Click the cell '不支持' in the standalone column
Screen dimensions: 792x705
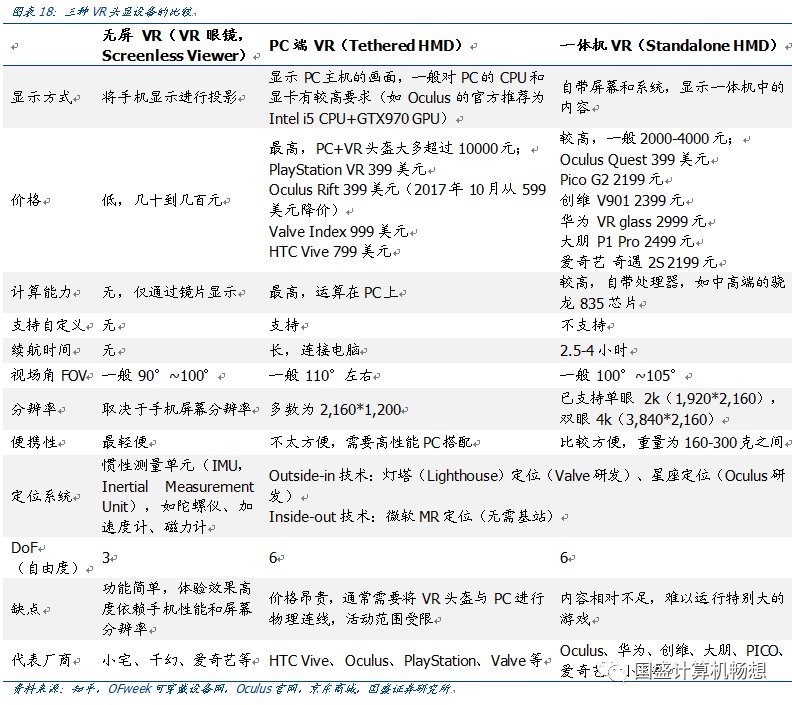[x=583, y=325]
